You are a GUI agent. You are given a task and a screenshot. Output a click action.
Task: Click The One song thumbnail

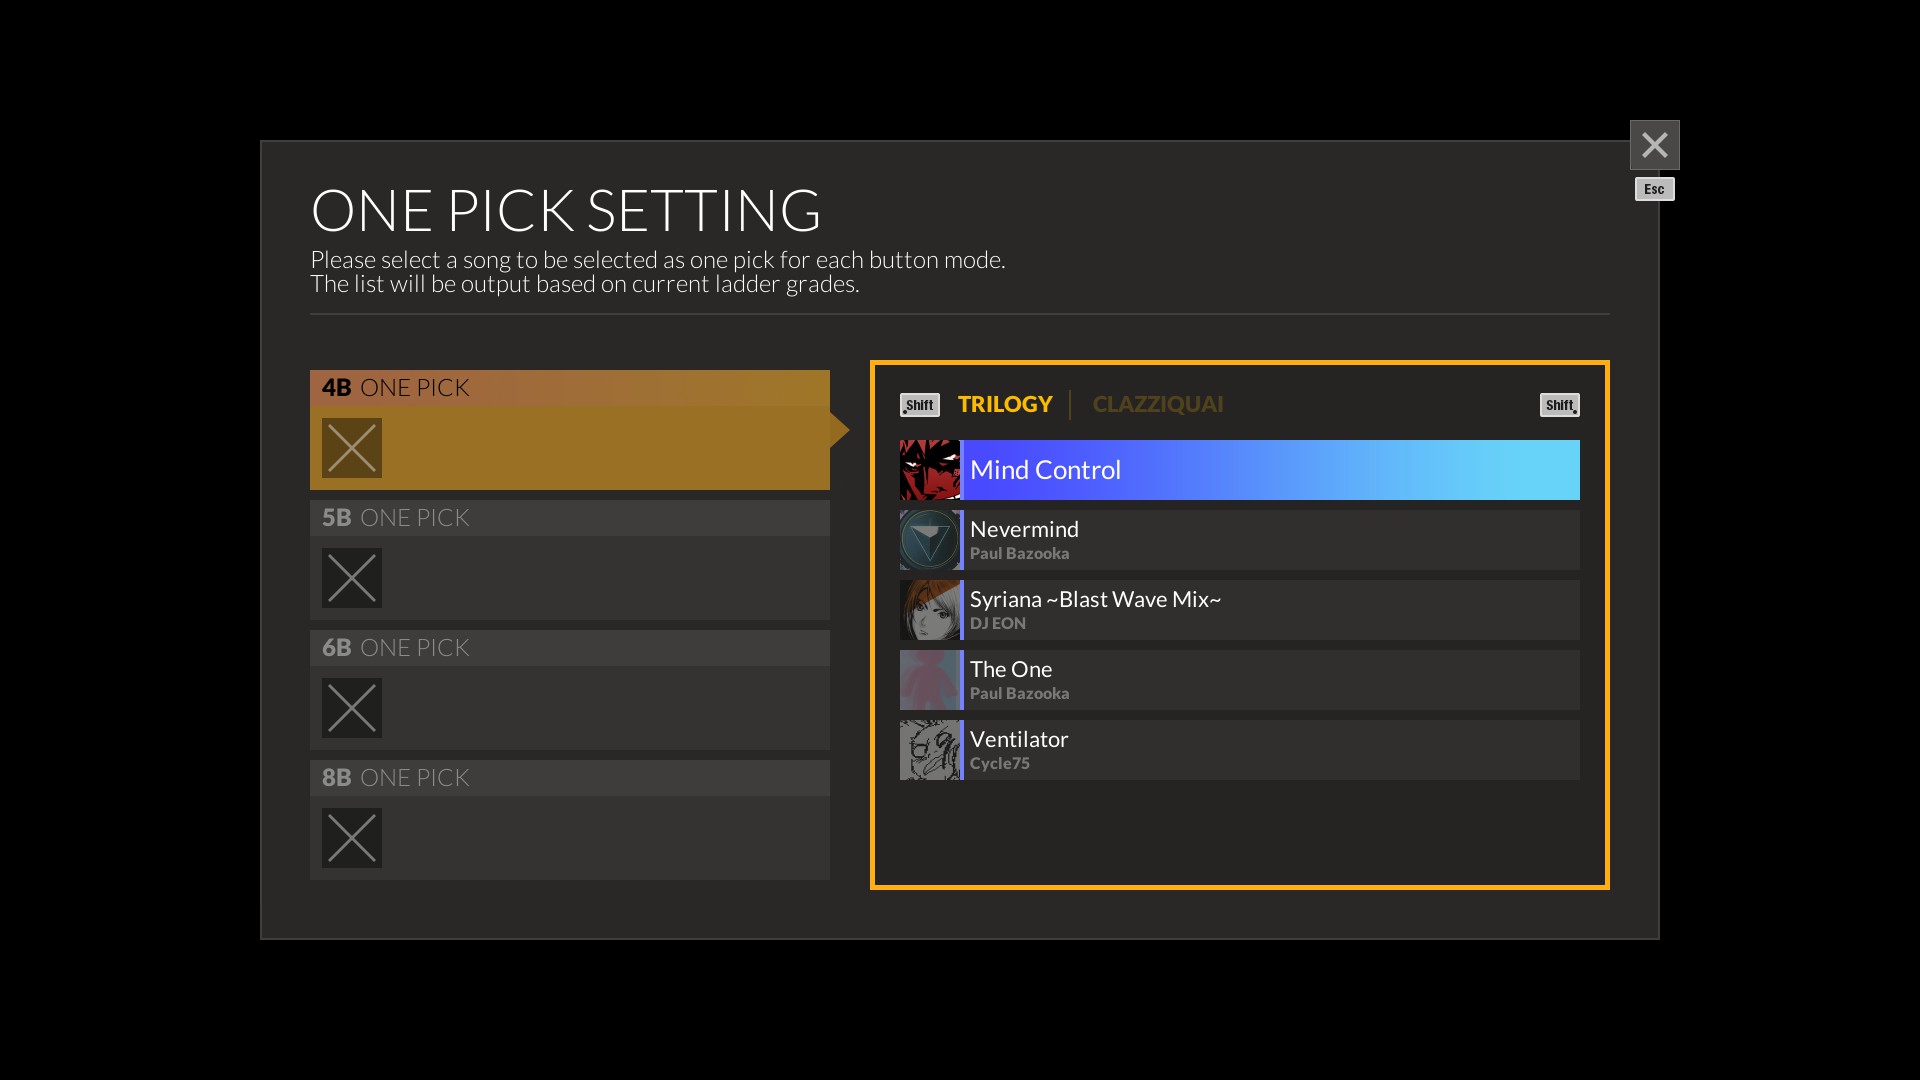[929, 680]
